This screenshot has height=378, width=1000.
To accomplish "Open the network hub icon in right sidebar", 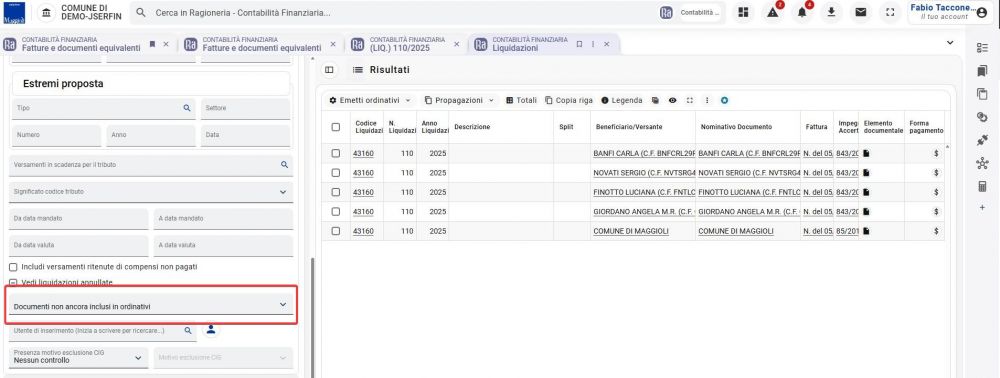I will (x=982, y=164).
